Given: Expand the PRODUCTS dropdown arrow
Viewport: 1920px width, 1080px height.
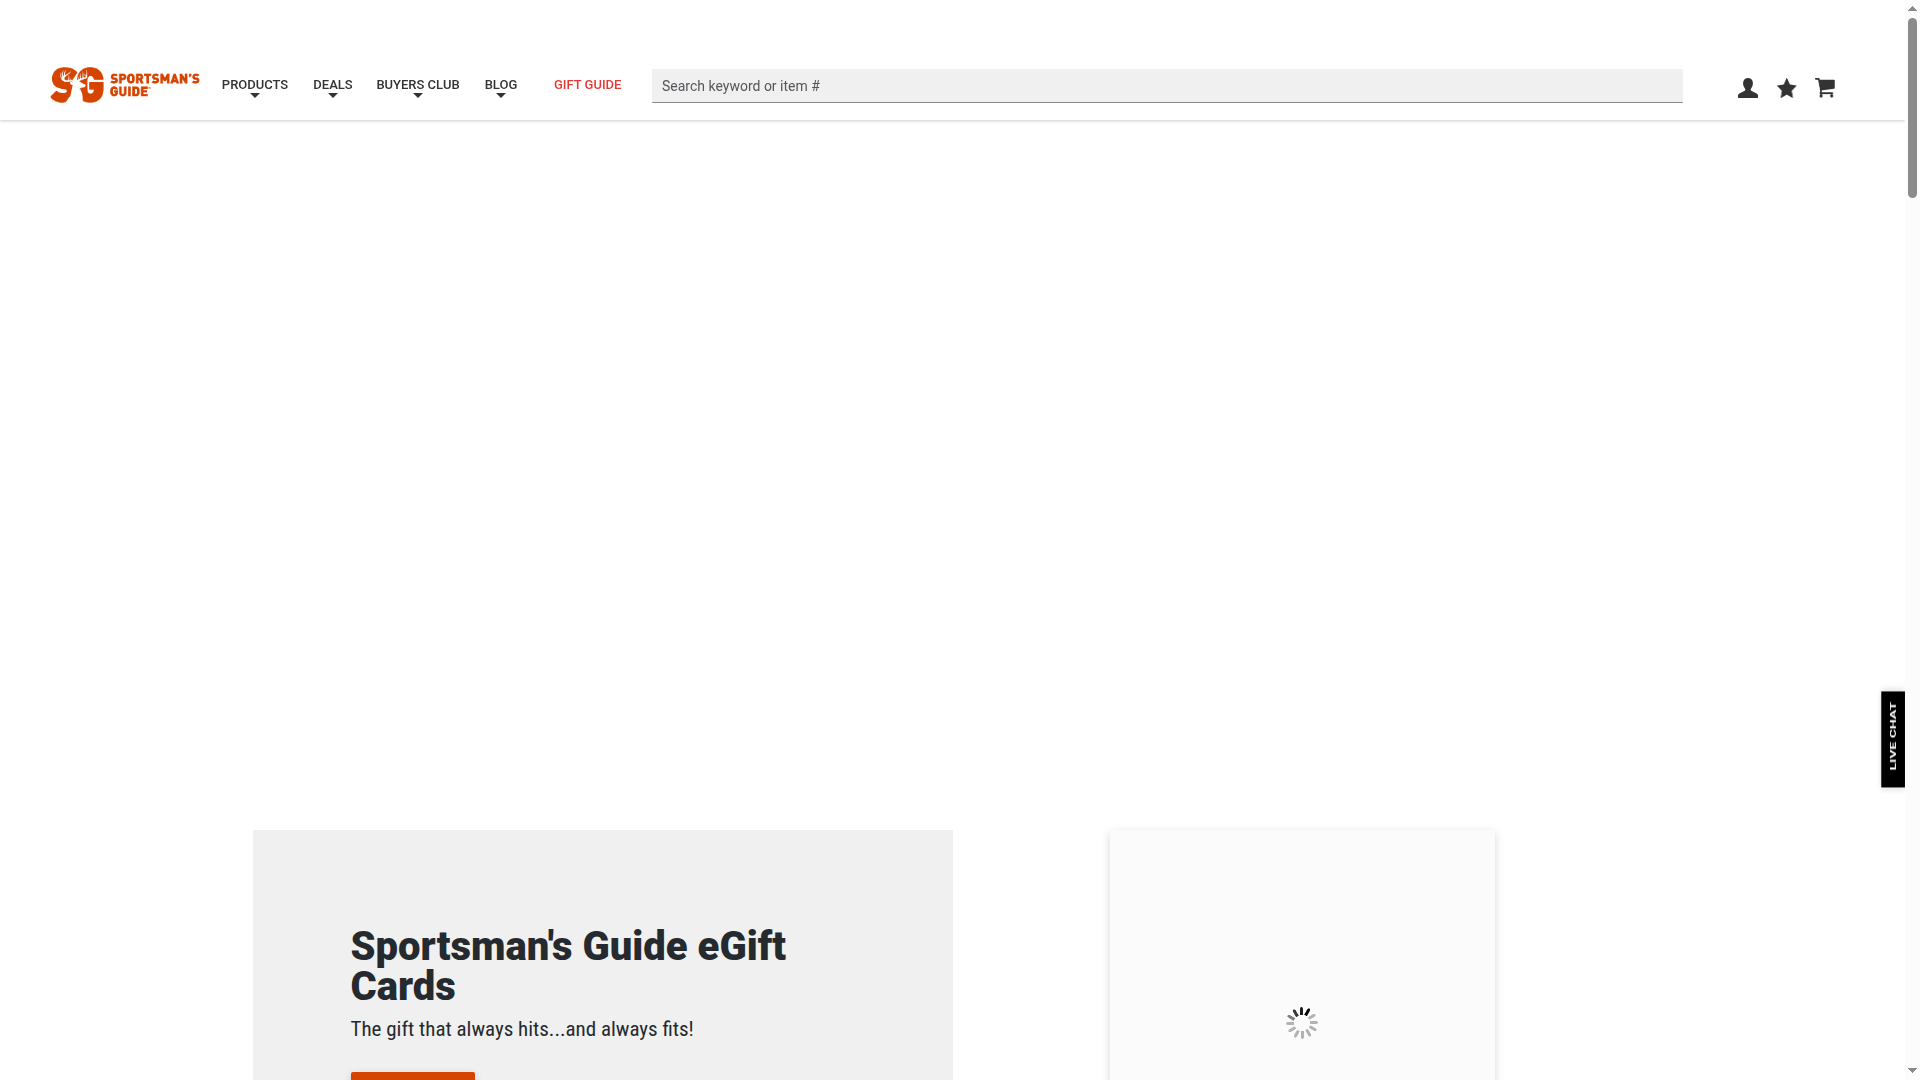Looking at the screenshot, I should click(255, 98).
